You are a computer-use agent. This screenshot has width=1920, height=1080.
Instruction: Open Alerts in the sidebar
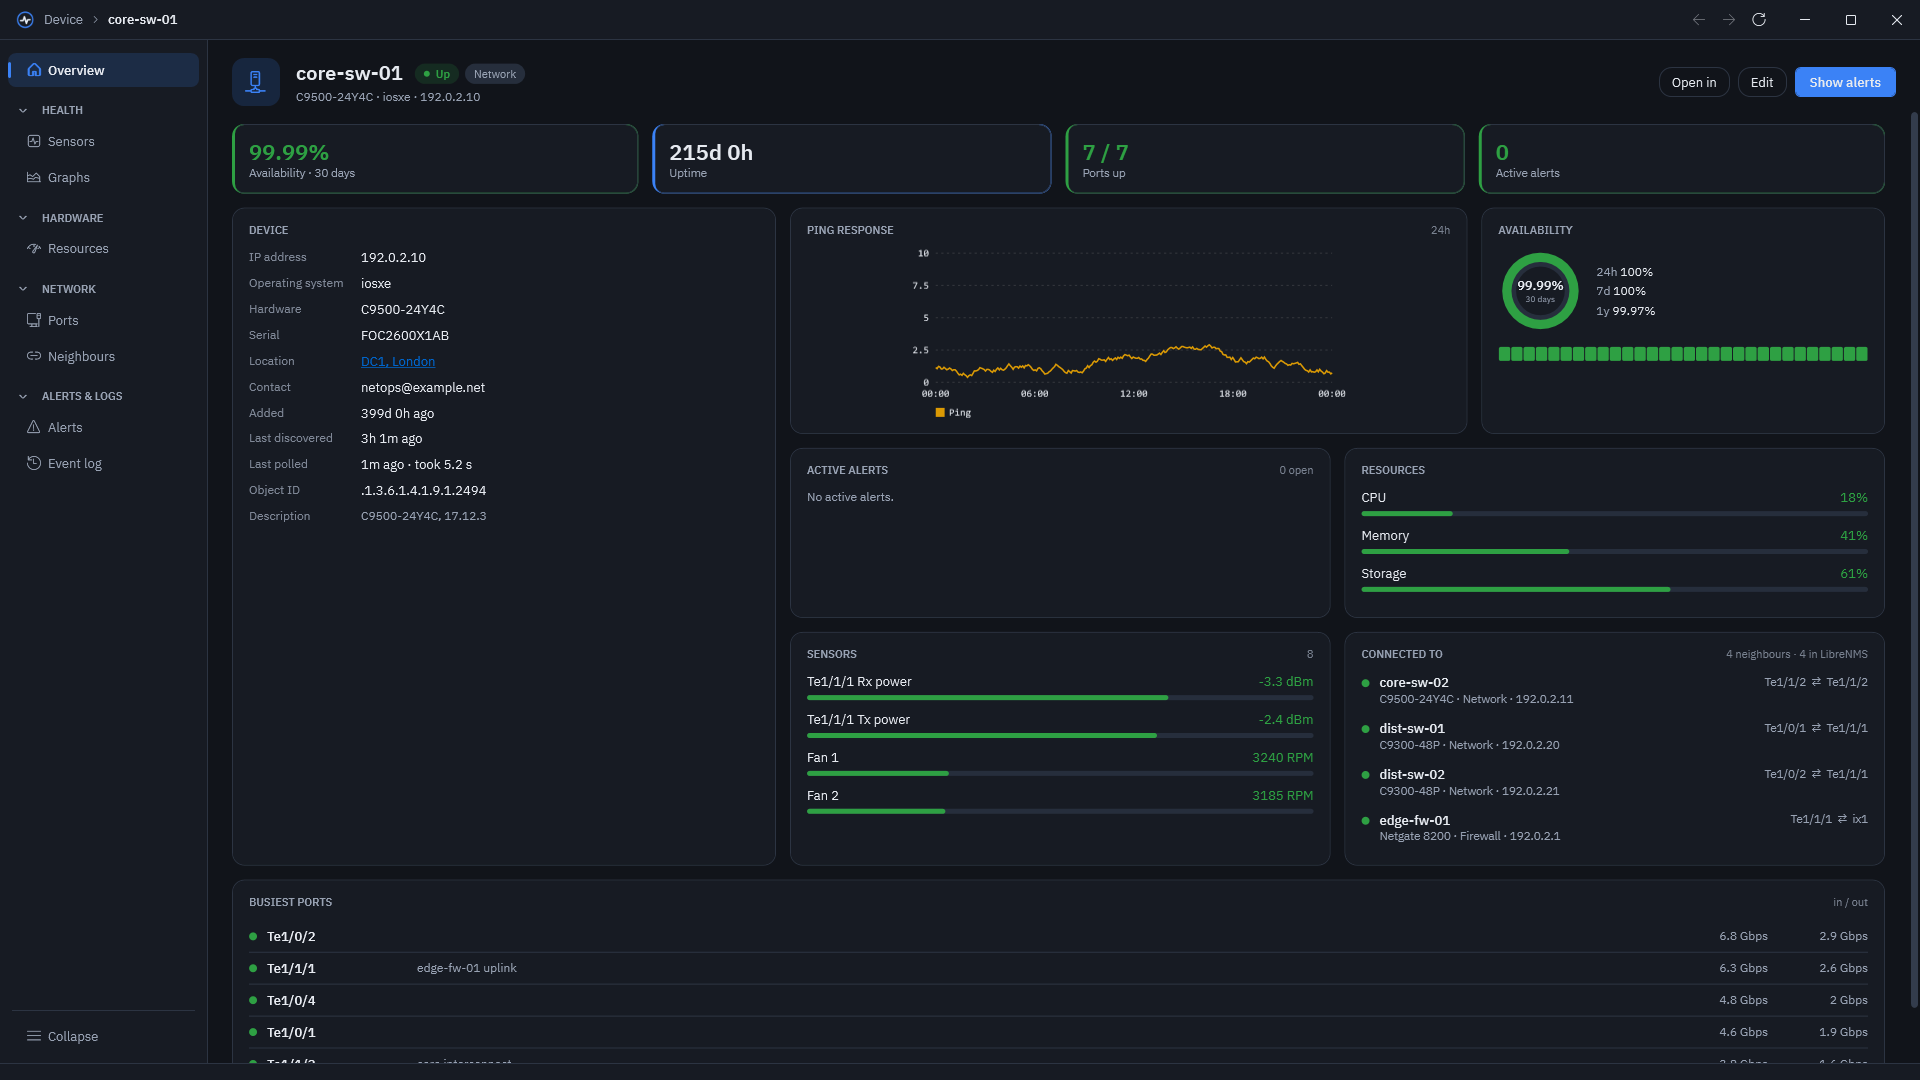[x=104, y=427]
